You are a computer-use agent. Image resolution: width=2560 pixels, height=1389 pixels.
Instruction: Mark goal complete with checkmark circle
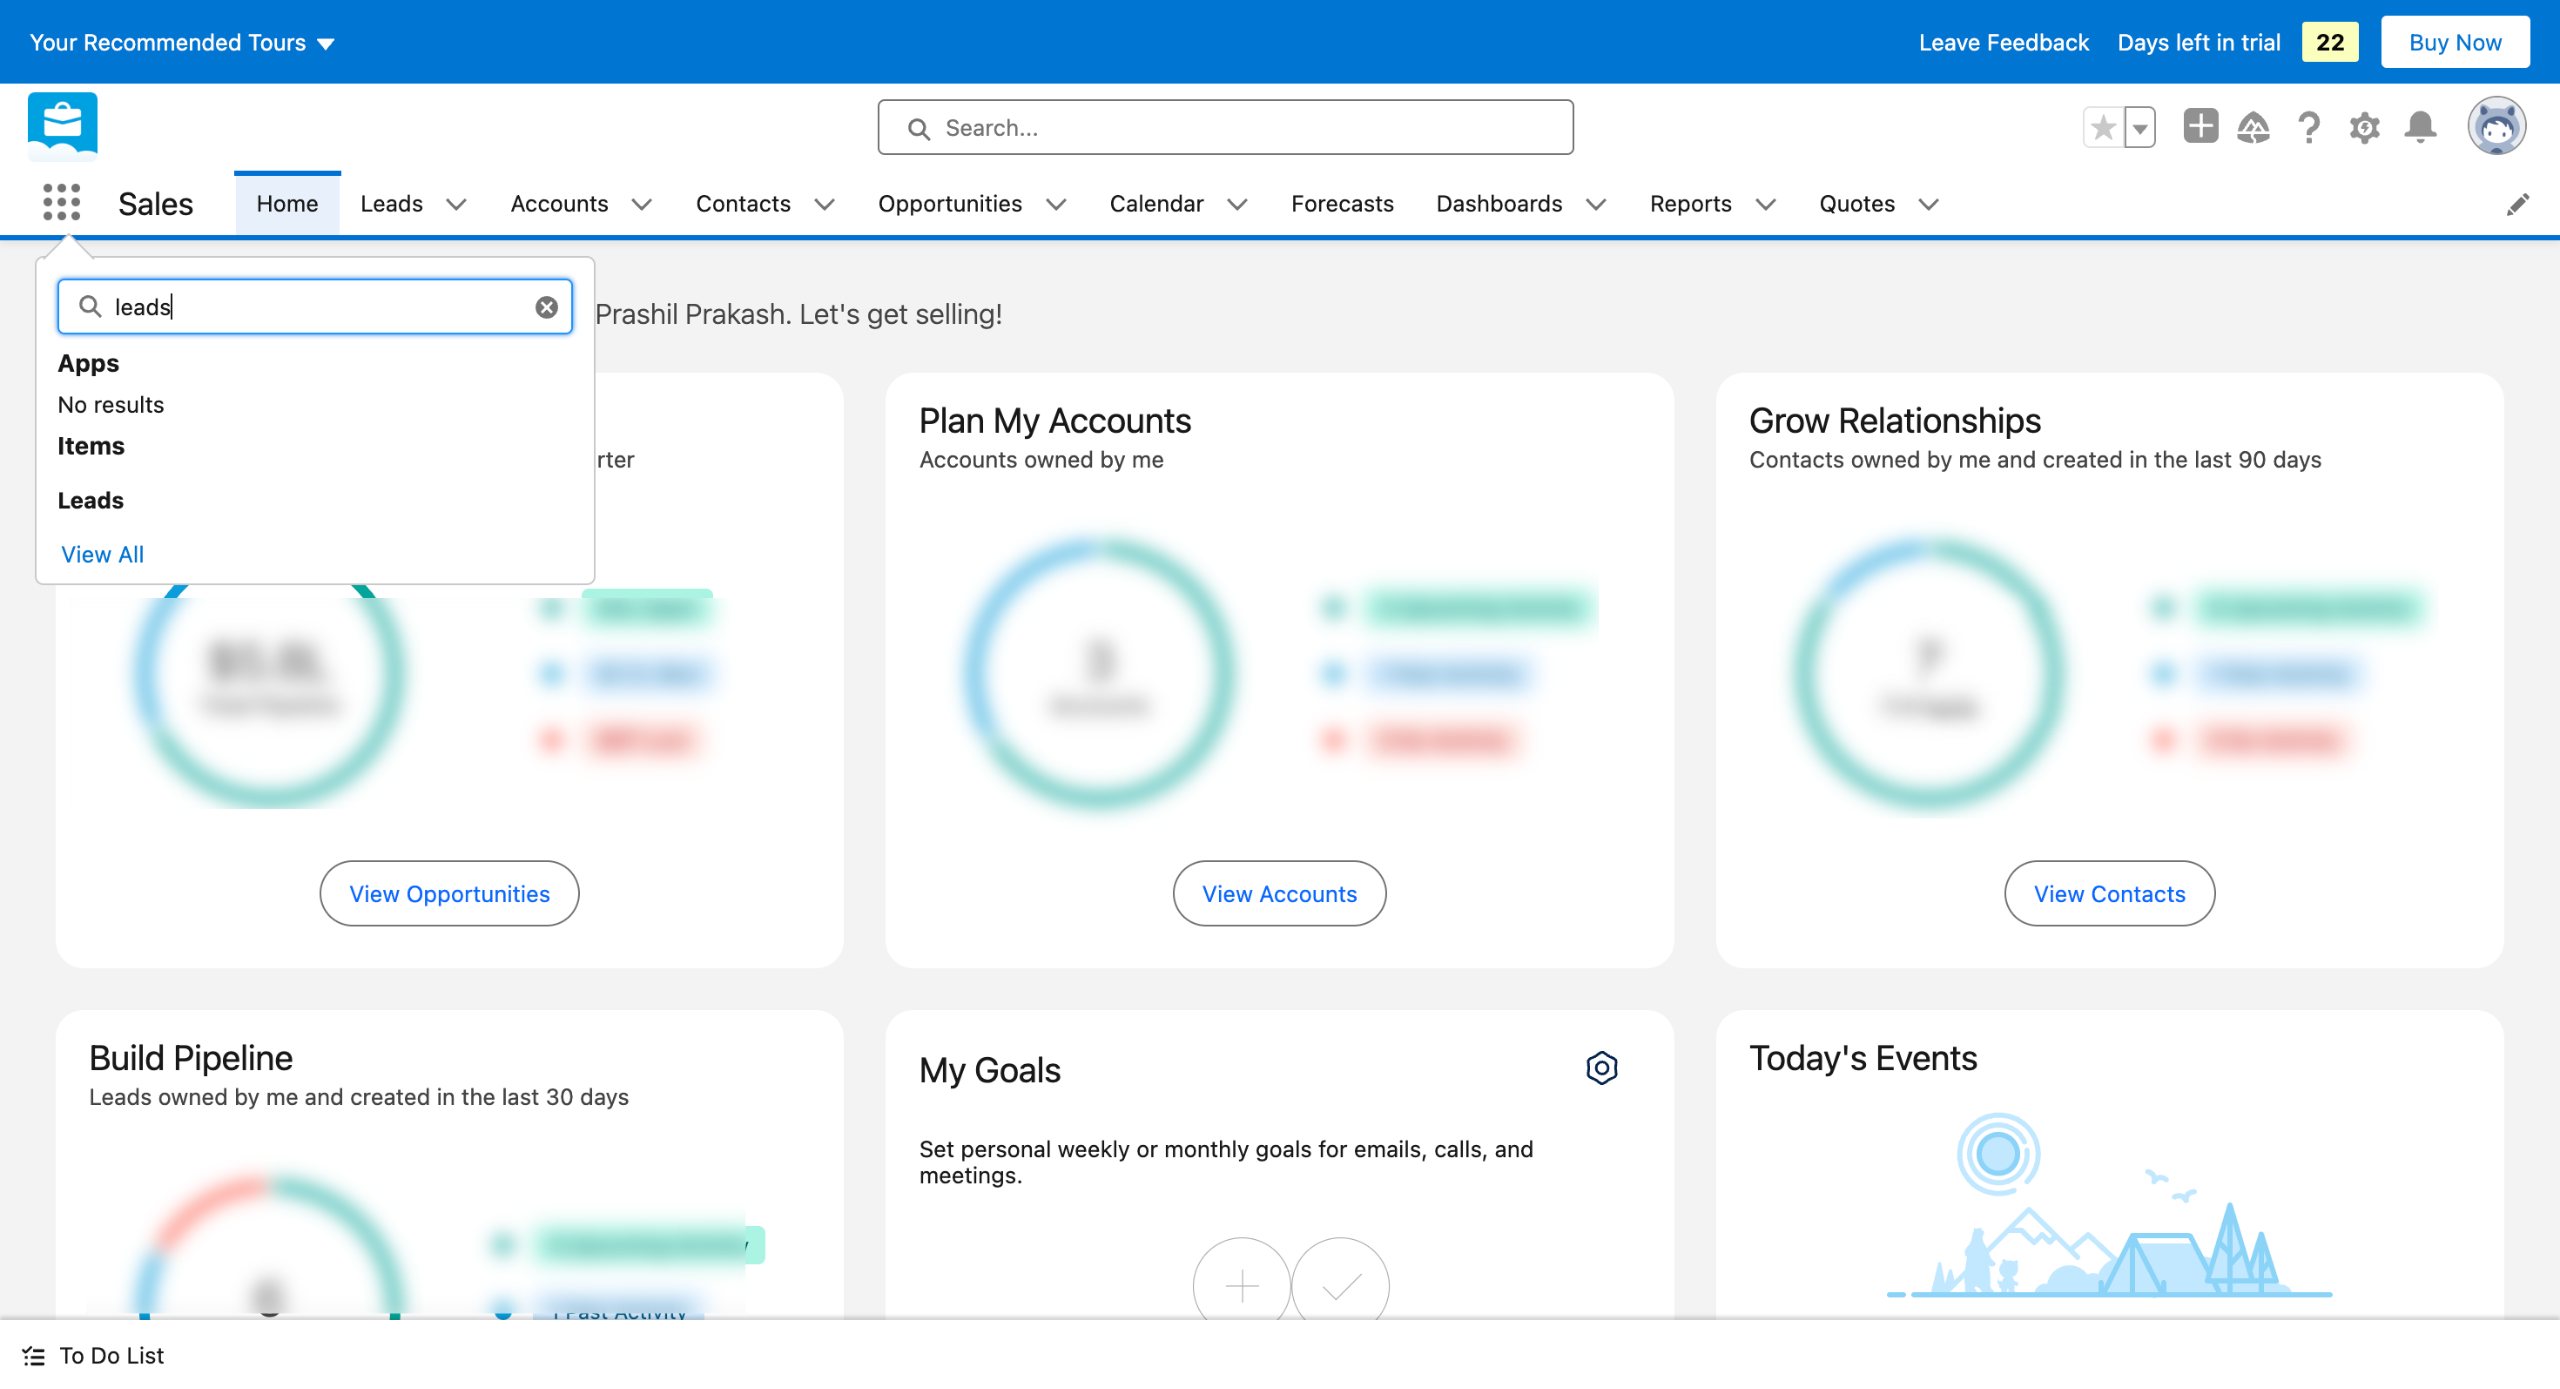pos(1340,1285)
